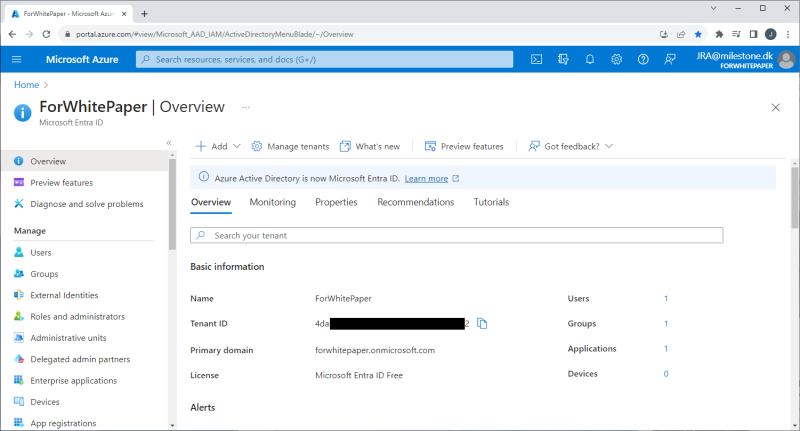Close the ForWhitePaper blade with X
This screenshot has height=431, width=800.
click(x=775, y=107)
